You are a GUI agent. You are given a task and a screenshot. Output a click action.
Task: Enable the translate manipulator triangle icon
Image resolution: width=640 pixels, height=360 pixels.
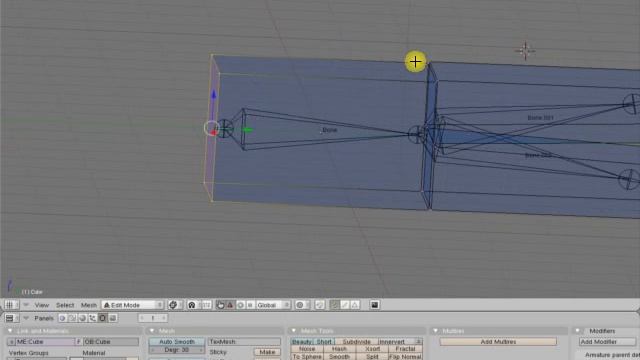(230, 305)
